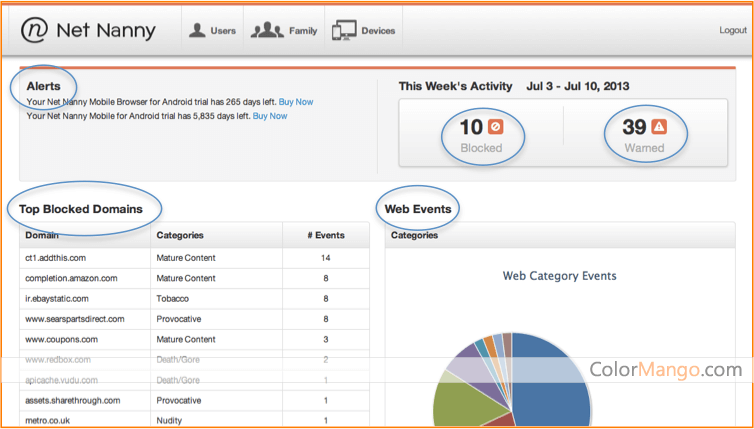Click the # Events column header

[326, 235]
